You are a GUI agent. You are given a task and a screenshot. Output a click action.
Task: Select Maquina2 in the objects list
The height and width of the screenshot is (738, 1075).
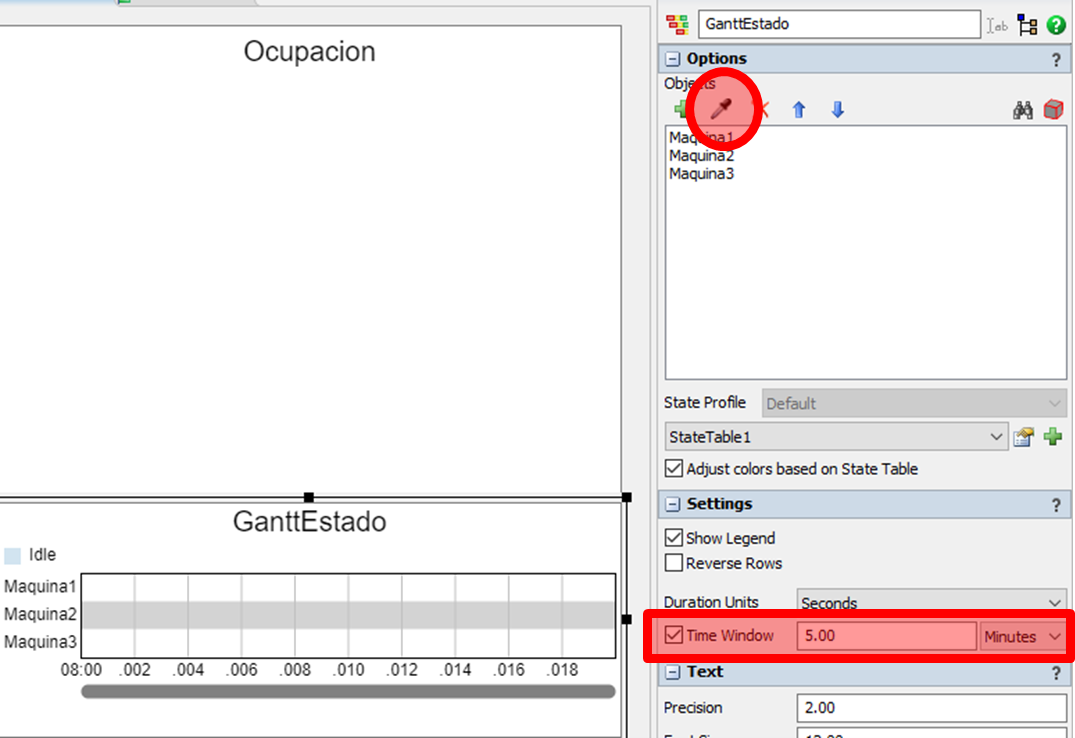(701, 156)
